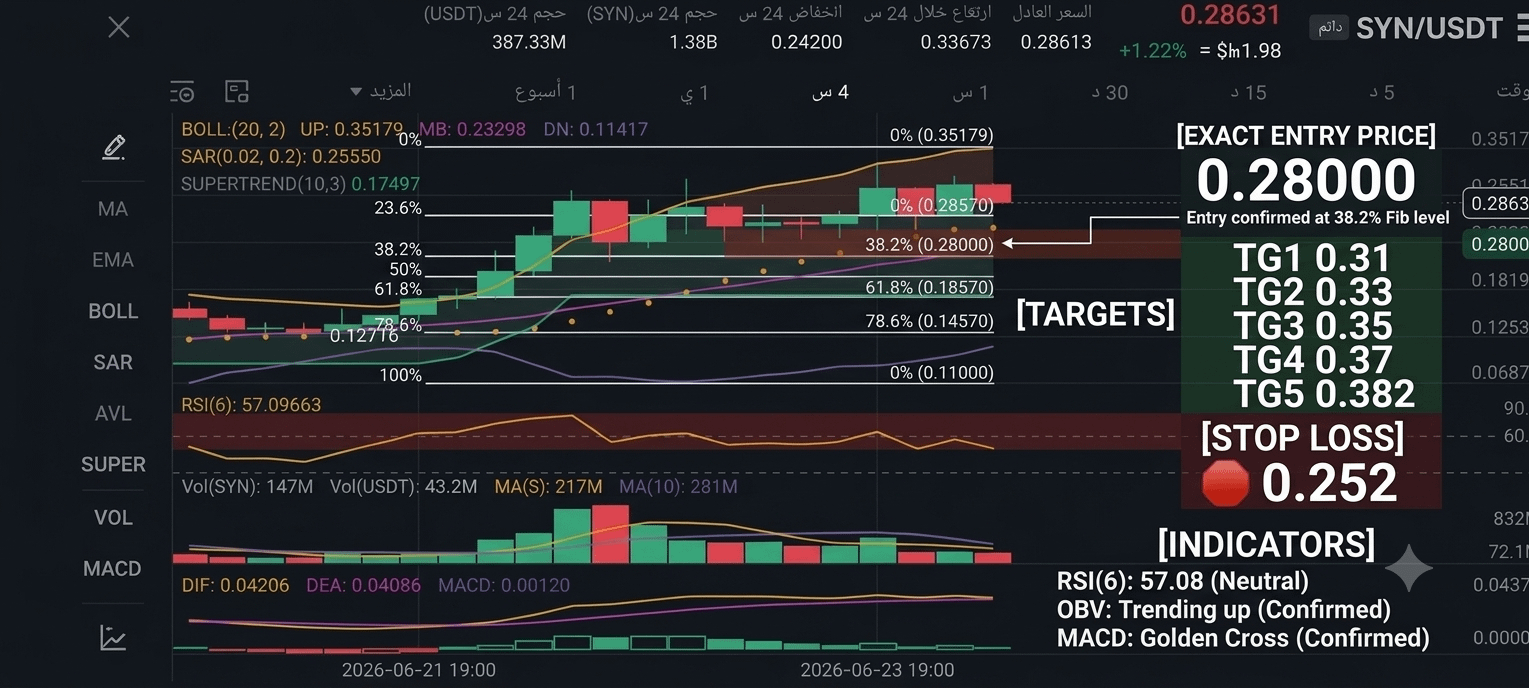The height and width of the screenshot is (688, 1529).
Task: Select the 30 د timeframe tab
Action: 1109,92
